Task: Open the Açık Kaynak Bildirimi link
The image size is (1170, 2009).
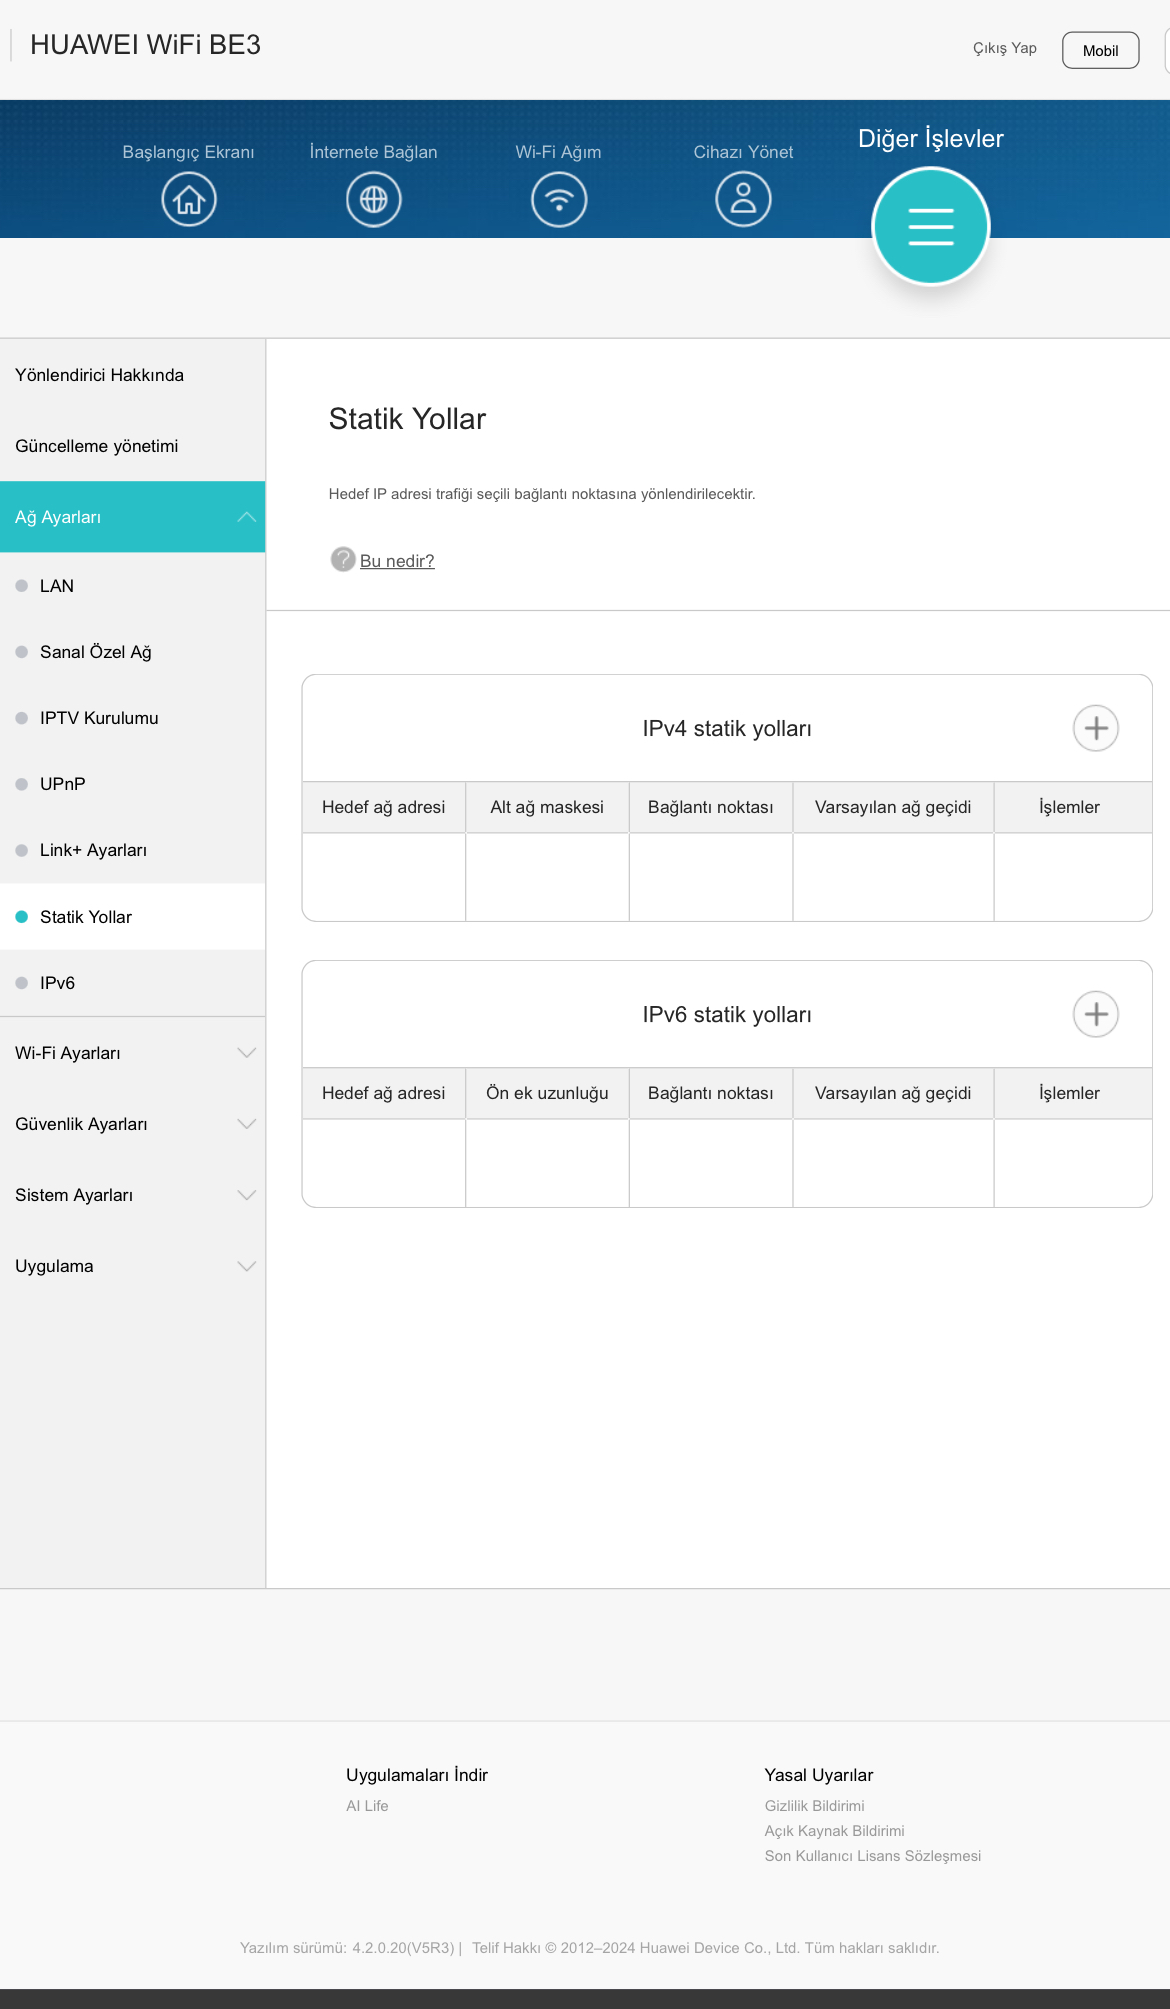Action: click(x=835, y=1831)
